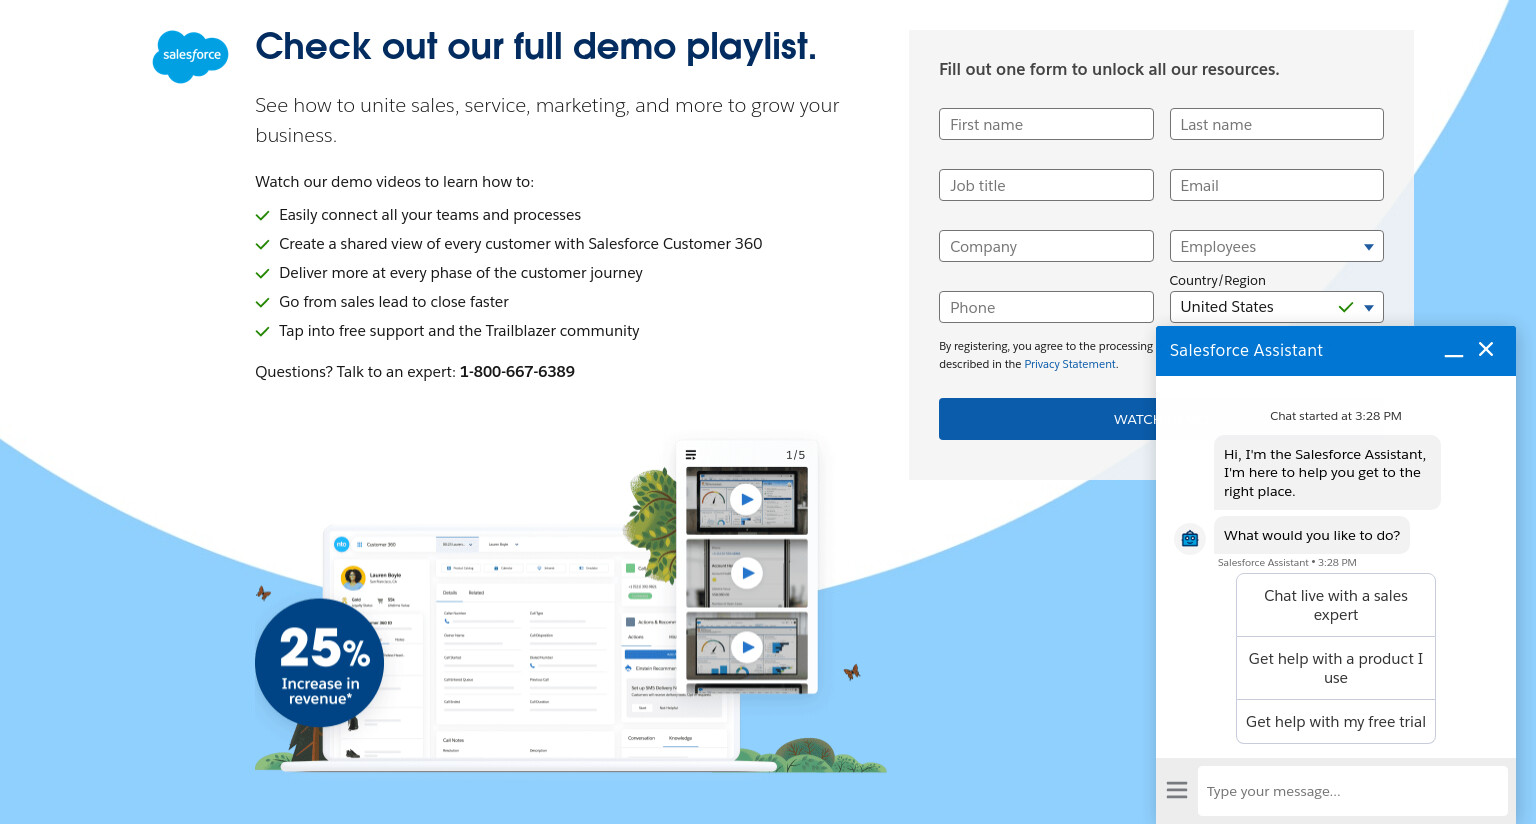The image size is (1536, 824).
Task: Focus the Email input field
Action: pyautogui.click(x=1276, y=185)
